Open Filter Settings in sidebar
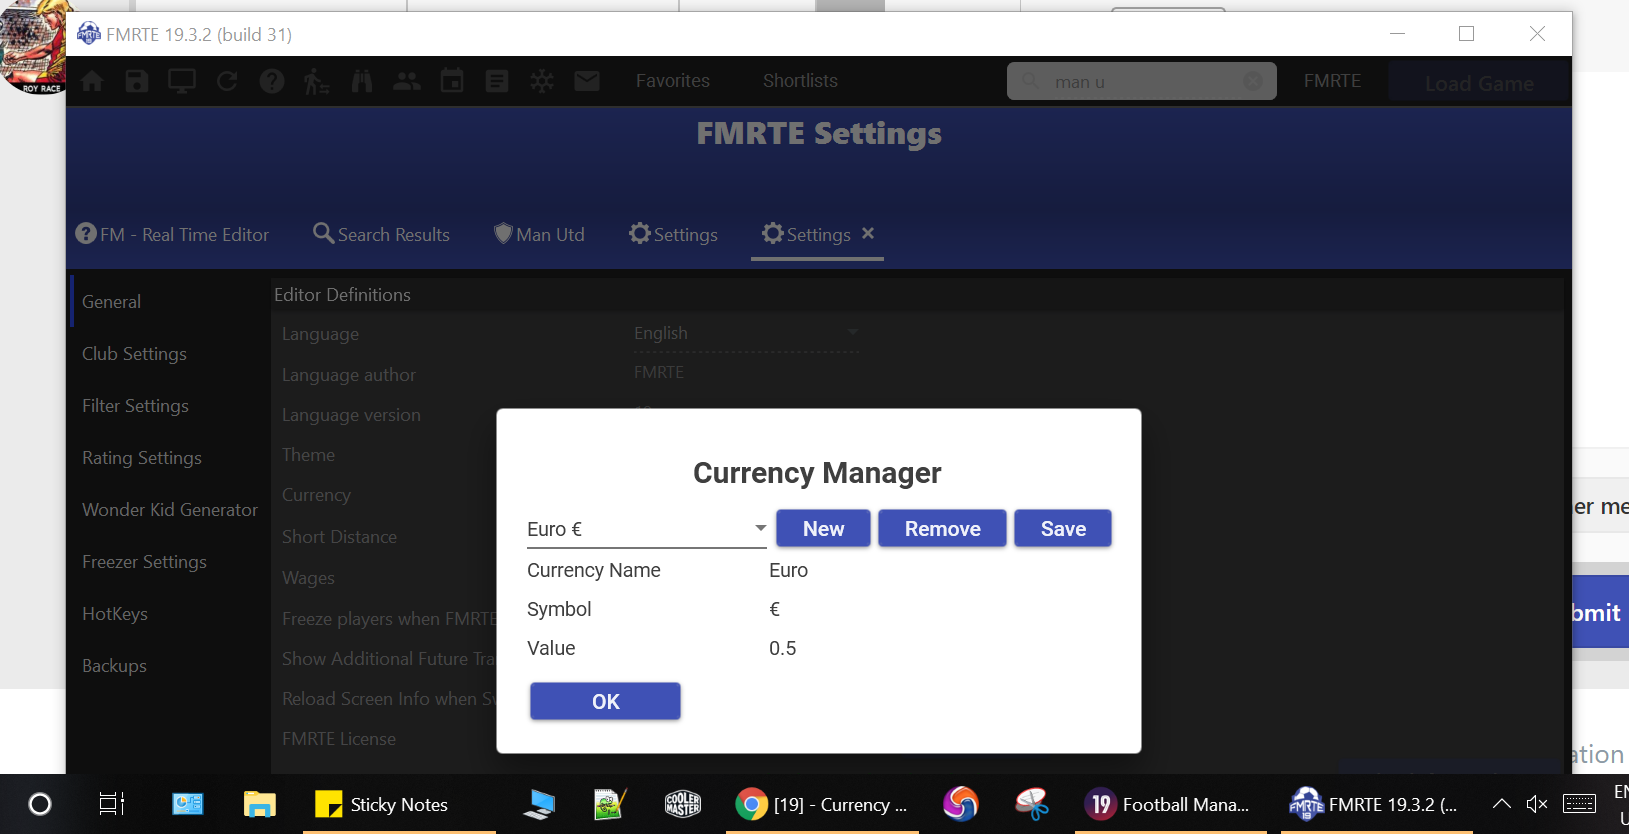Image resolution: width=1629 pixels, height=834 pixels. 135,406
